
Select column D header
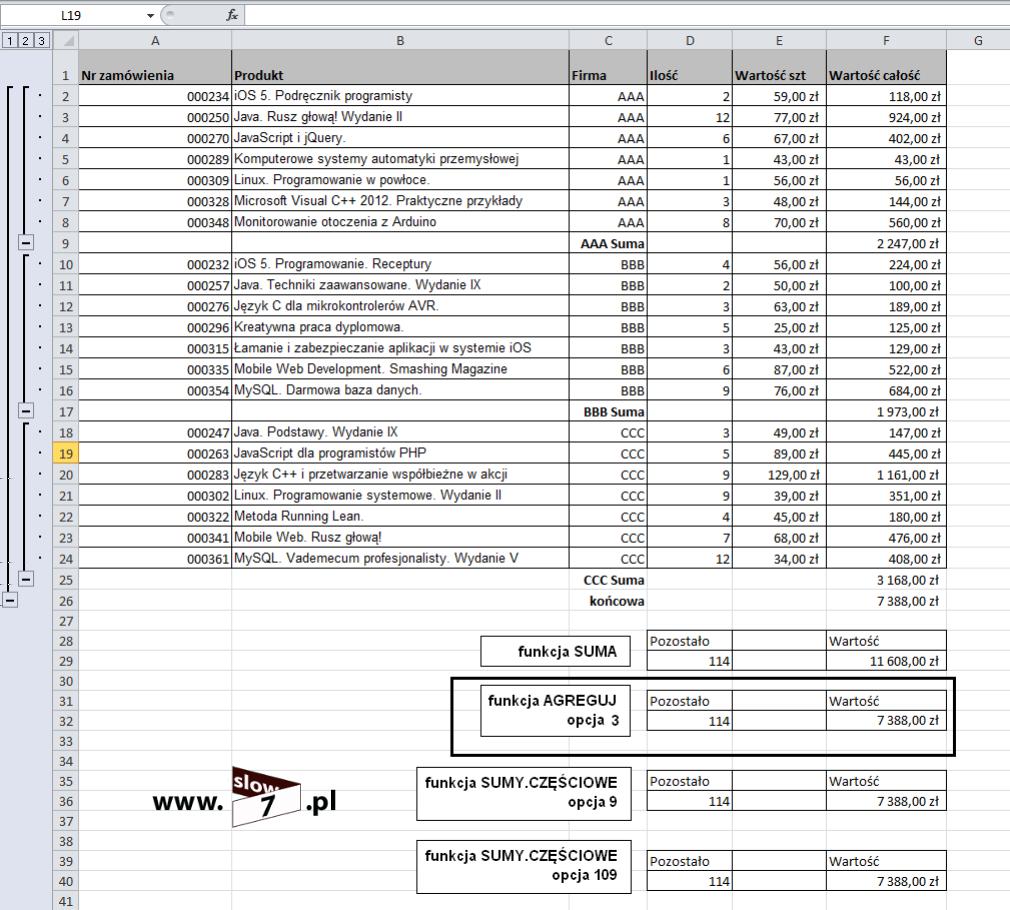(690, 41)
